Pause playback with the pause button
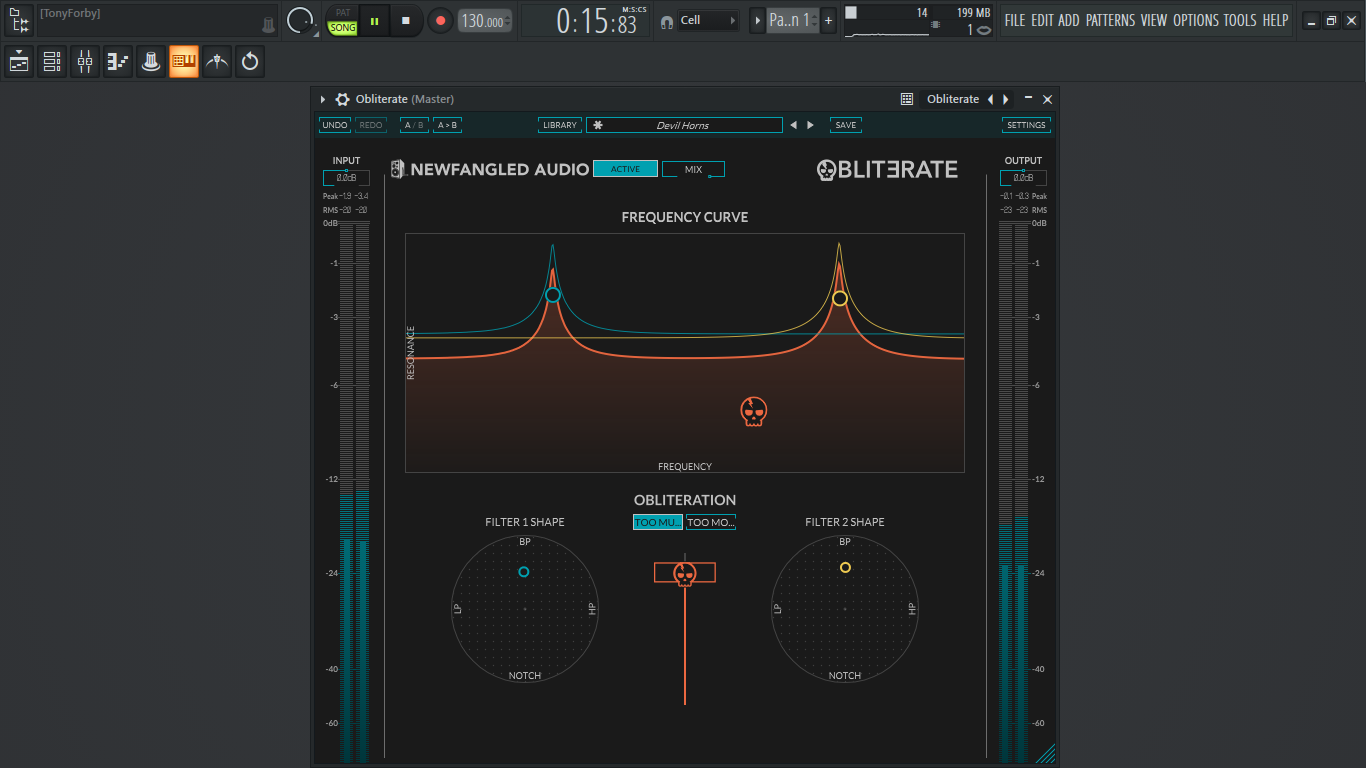This screenshot has height=768, width=1366. (375, 21)
